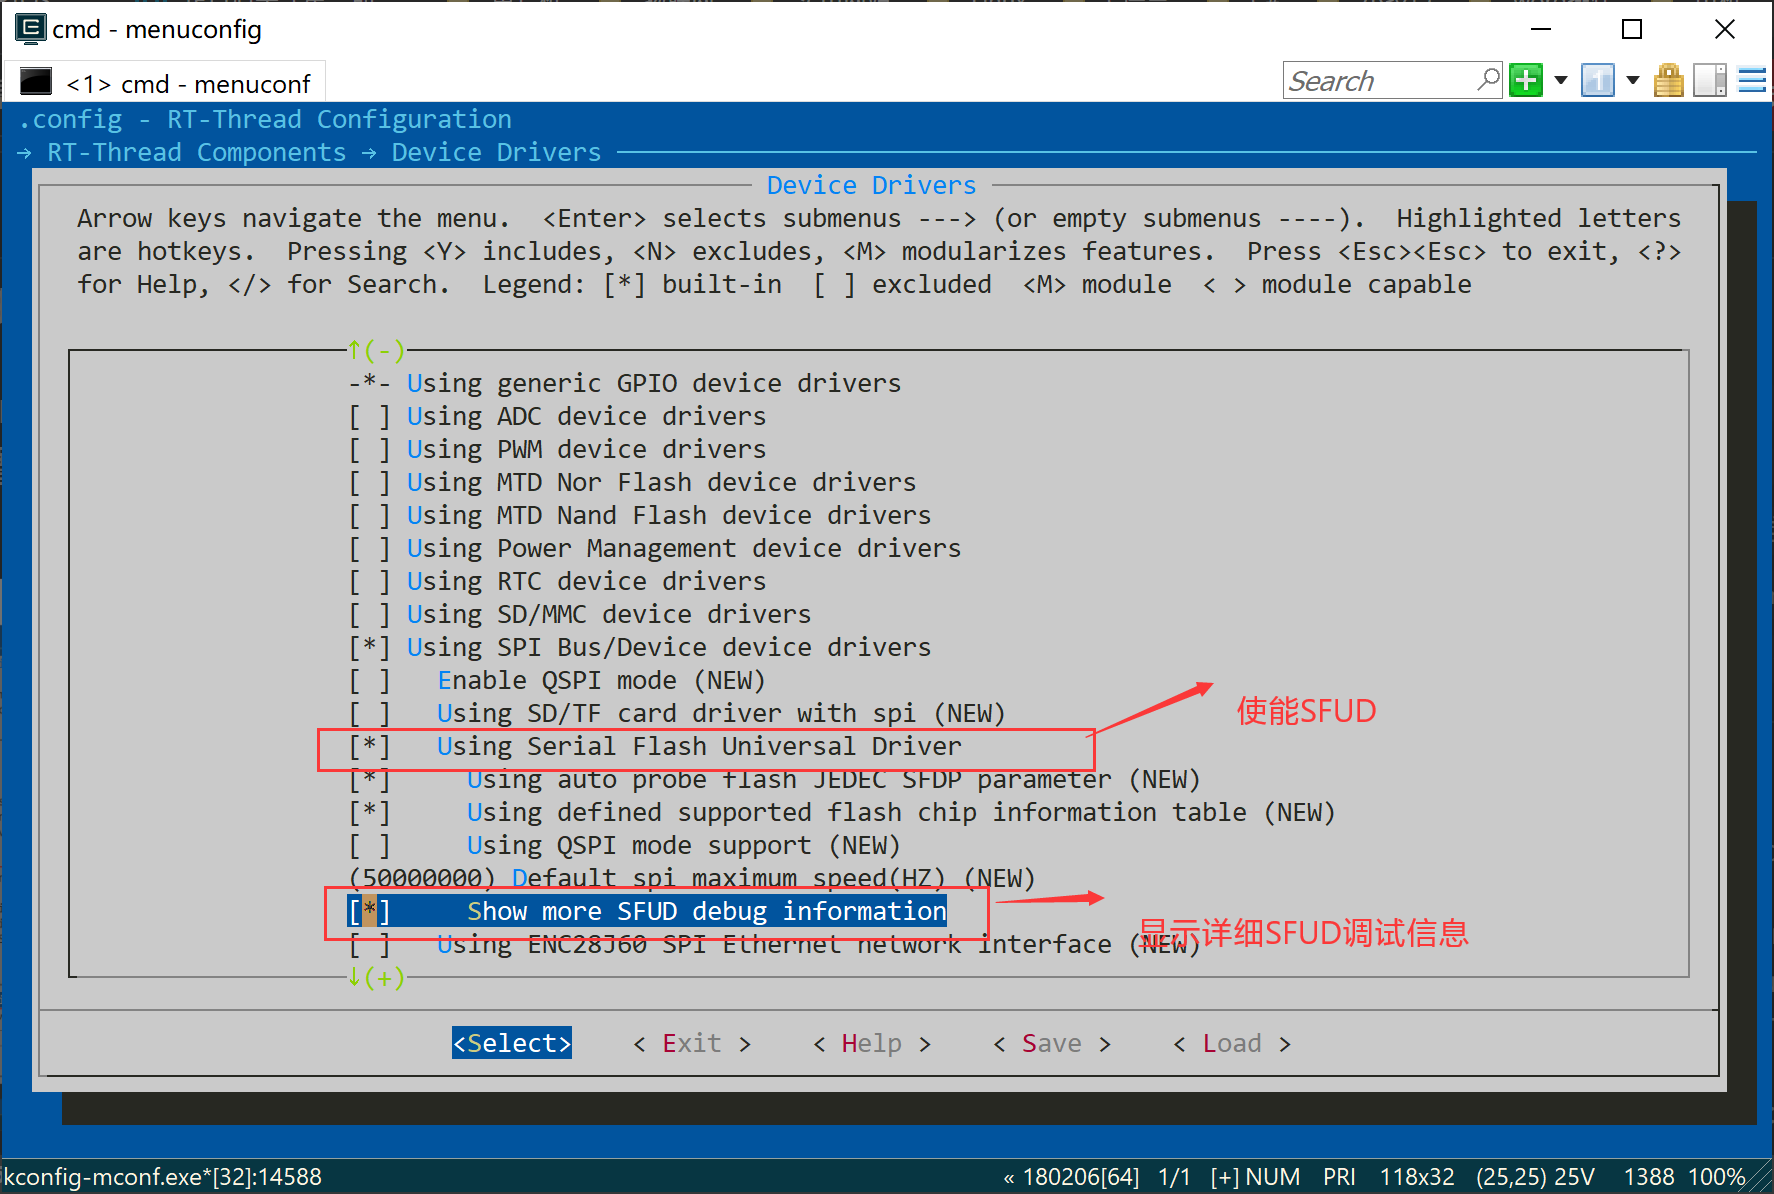Viewport: 1774px width, 1194px height.
Task: Click the active console number '1' toolbar icon
Action: 1596,79
